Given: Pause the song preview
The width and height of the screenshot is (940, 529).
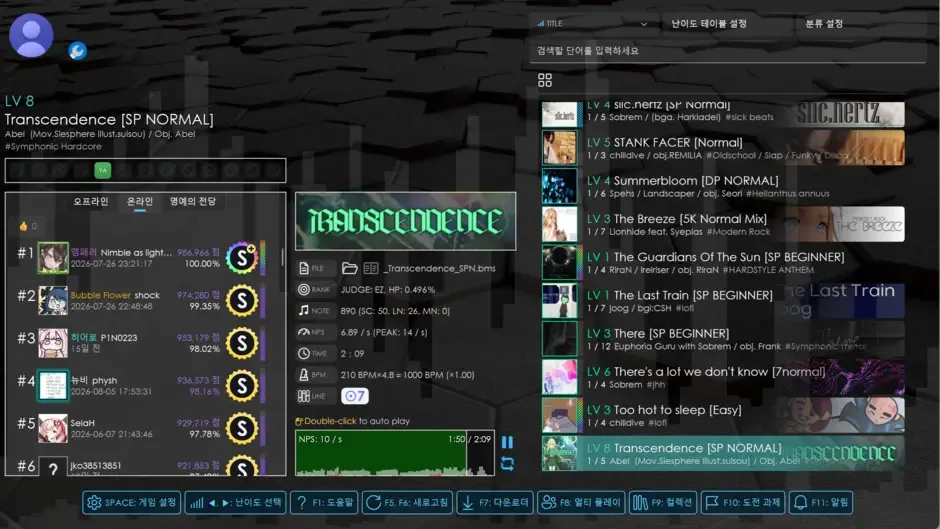Looking at the screenshot, I should pyautogui.click(x=507, y=442).
